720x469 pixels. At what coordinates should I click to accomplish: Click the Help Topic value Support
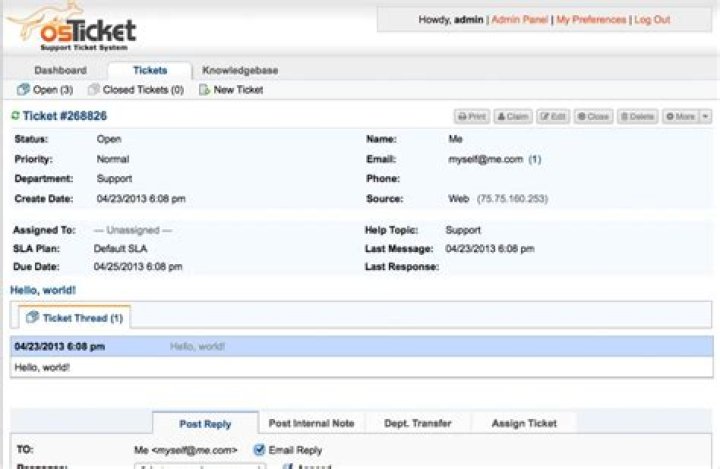tap(463, 230)
